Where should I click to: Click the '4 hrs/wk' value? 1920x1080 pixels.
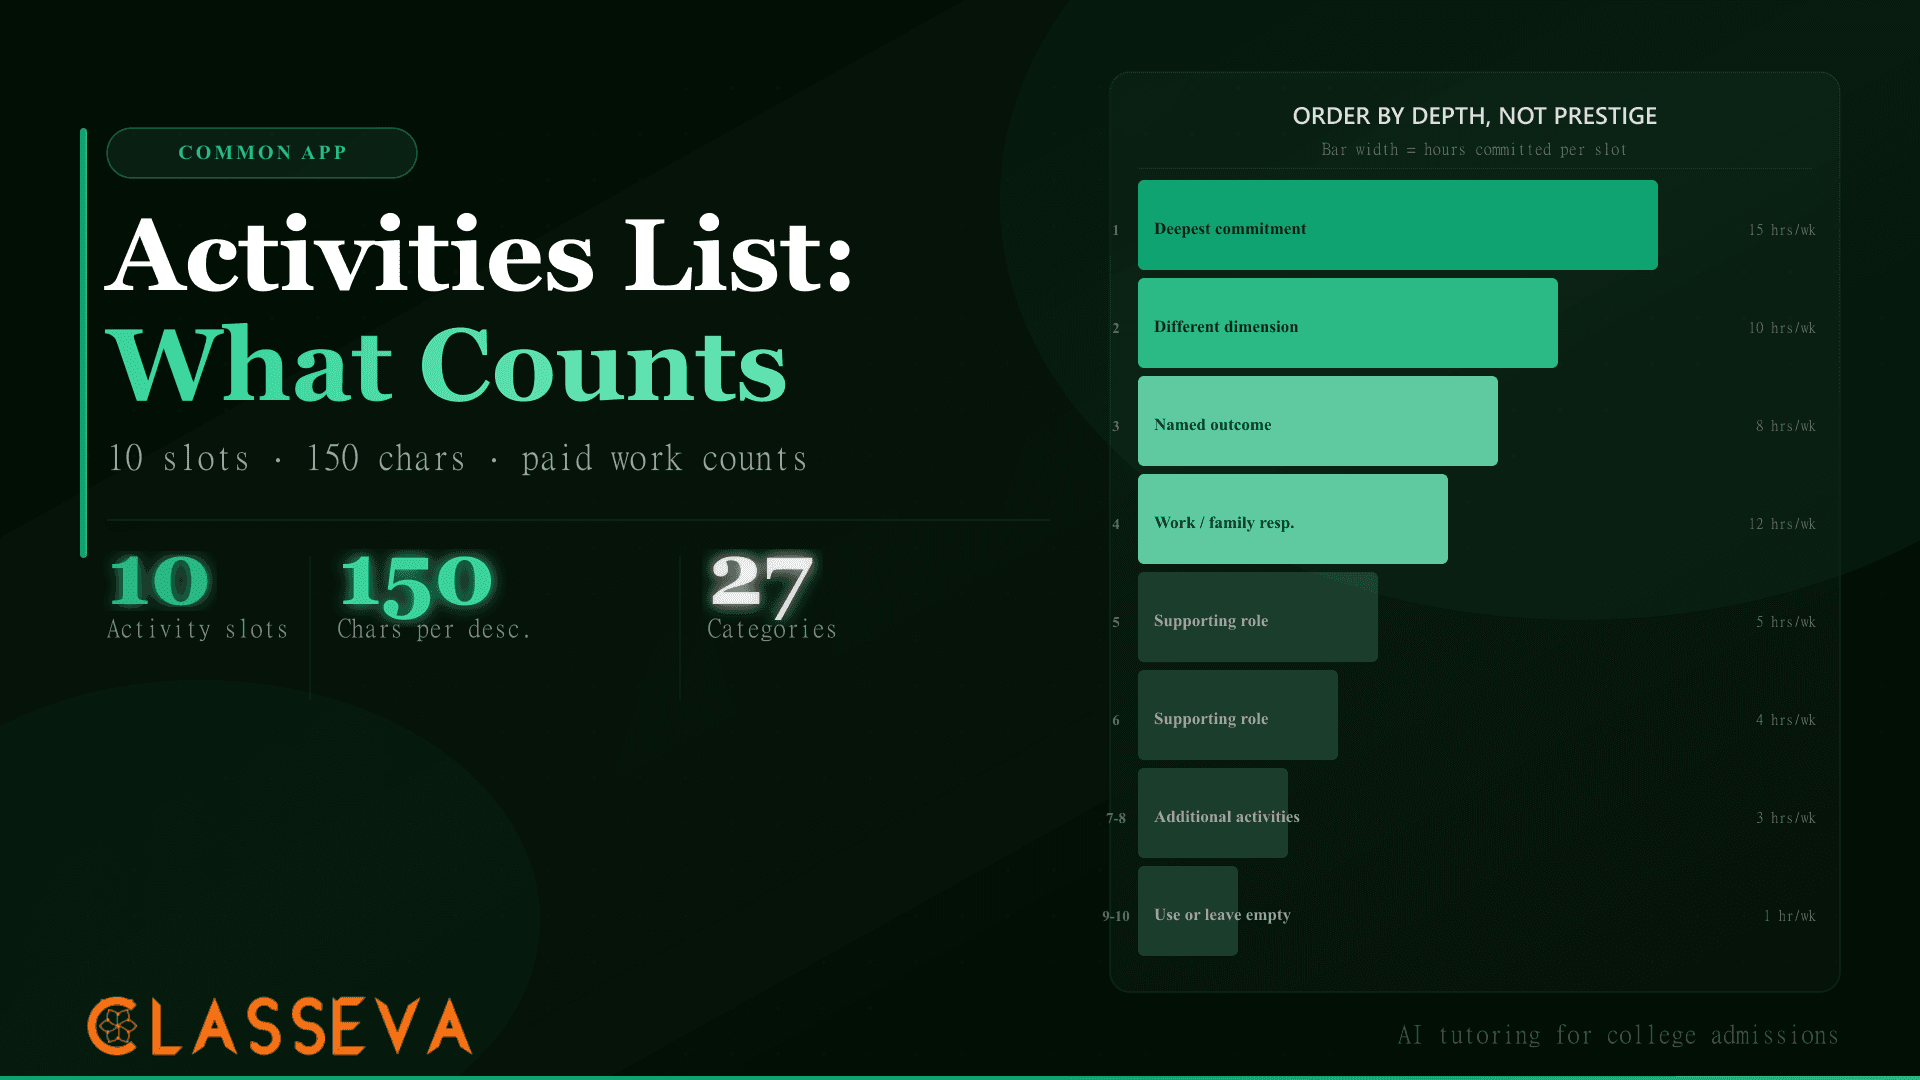pos(1786,720)
